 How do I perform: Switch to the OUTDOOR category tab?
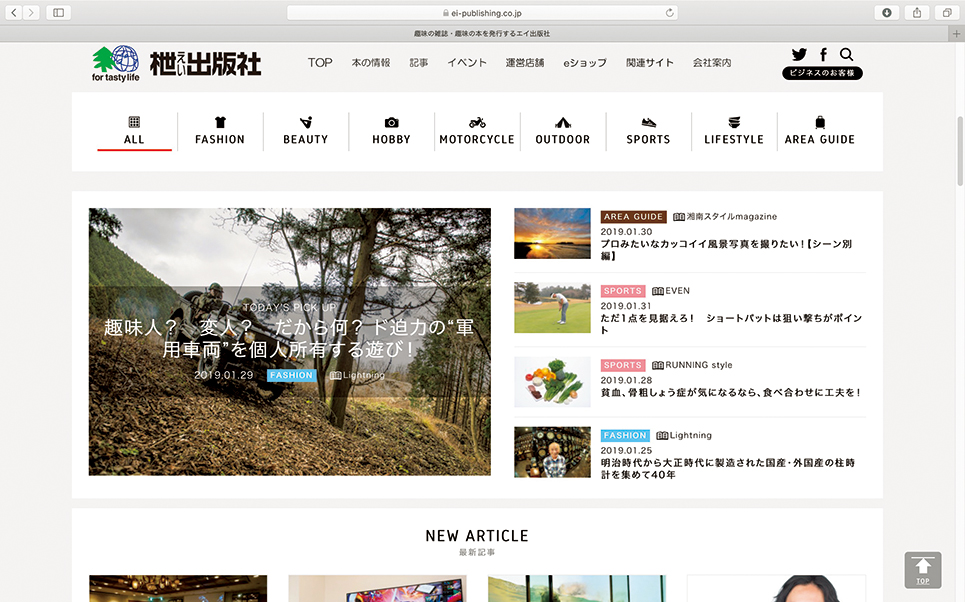coord(563,131)
